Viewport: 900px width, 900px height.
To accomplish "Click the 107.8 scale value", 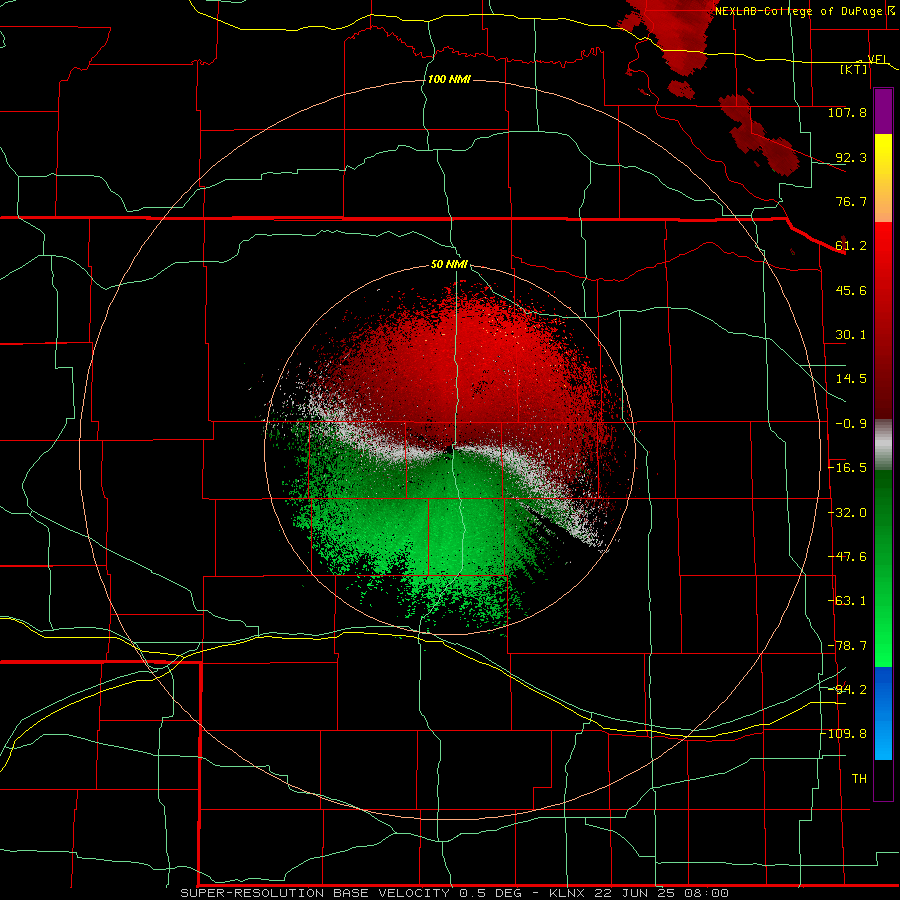I will point(847,112).
